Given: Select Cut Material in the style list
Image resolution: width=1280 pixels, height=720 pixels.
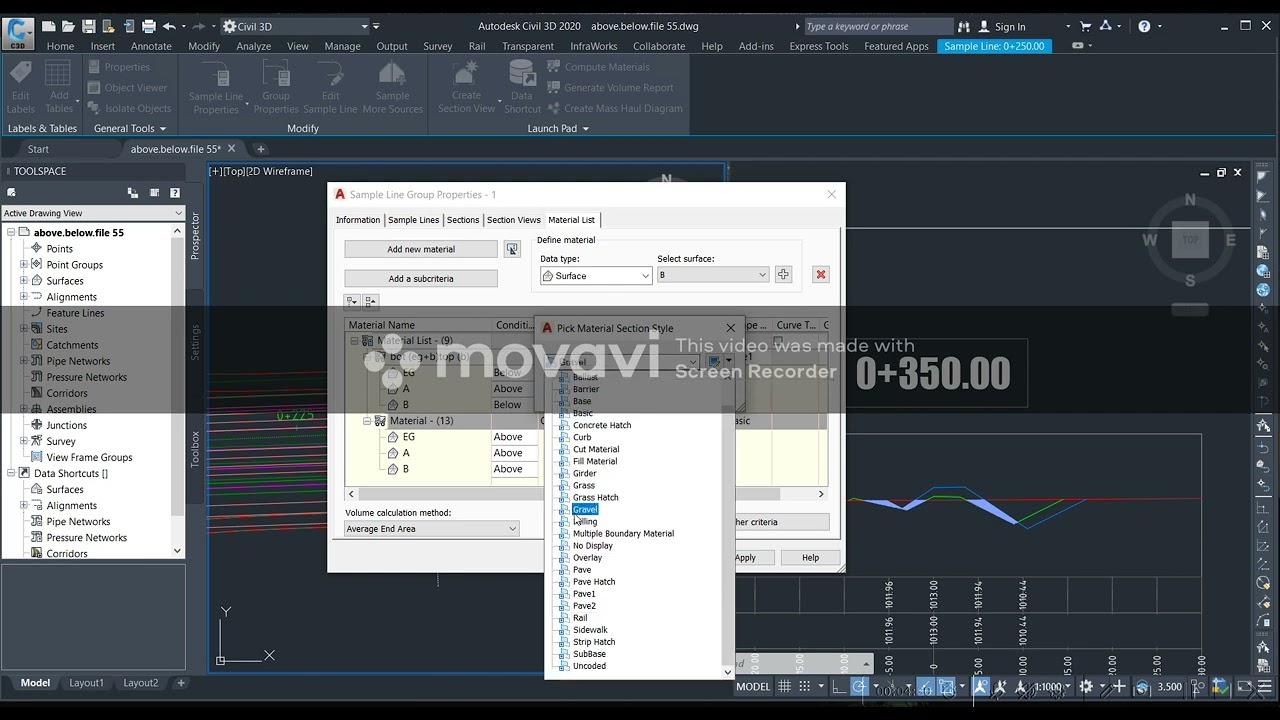Looking at the screenshot, I should (x=596, y=450).
